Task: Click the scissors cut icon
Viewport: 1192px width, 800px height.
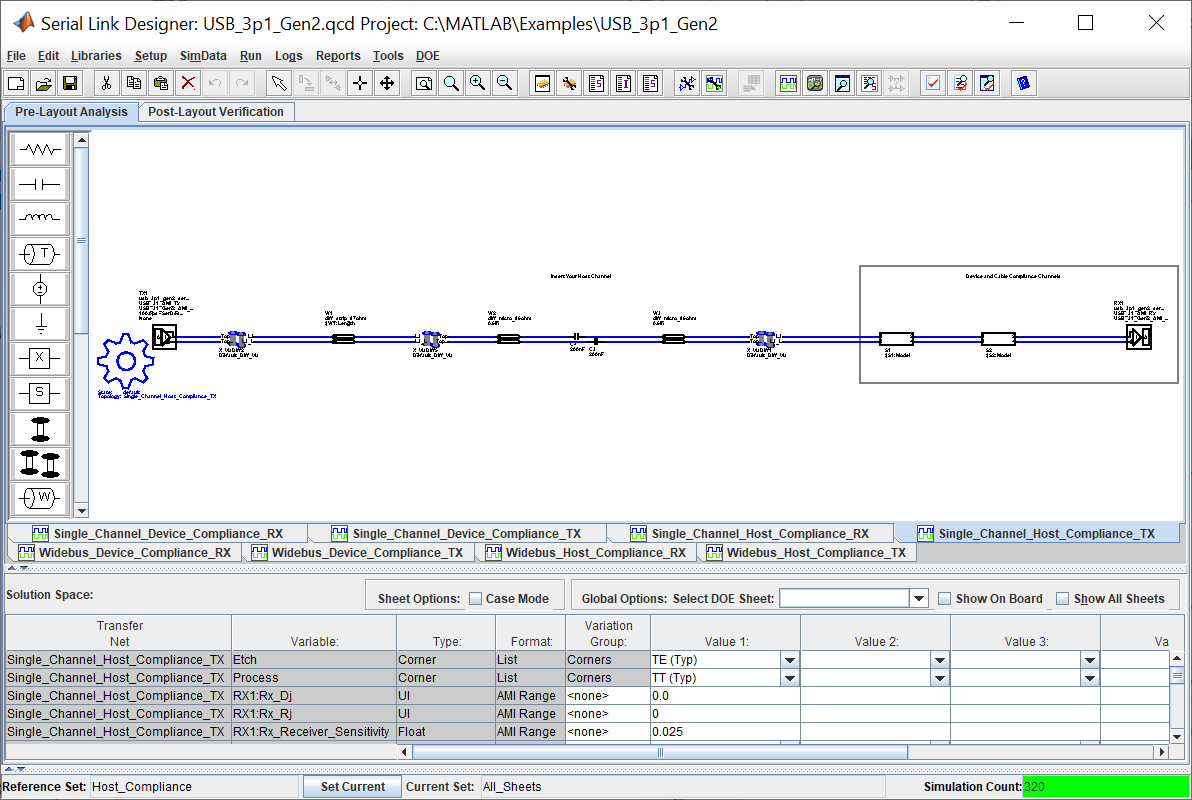Action: point(107,84)
